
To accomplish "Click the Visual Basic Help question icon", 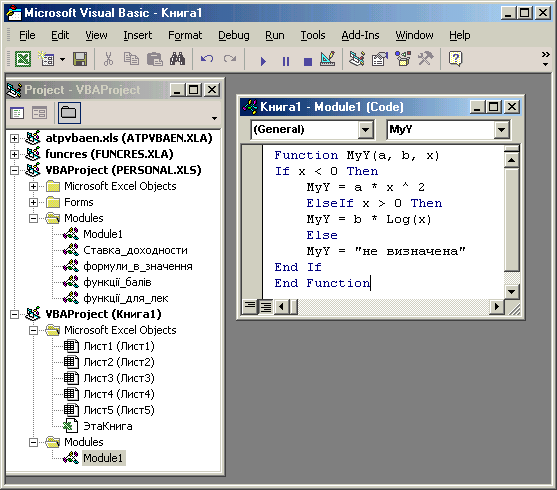I will click(455, 59).
